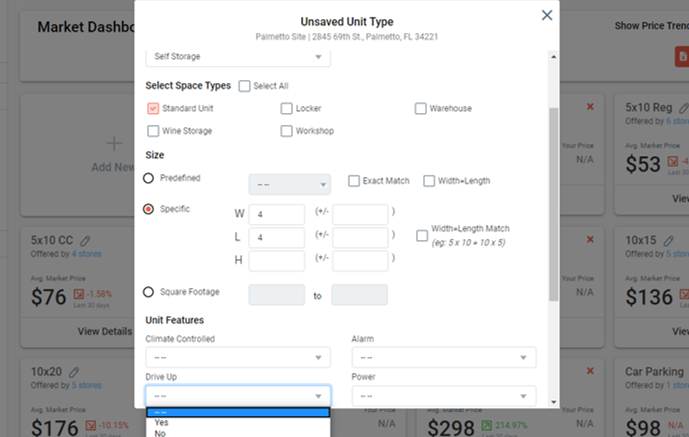Open the Power dropdown

[444, 396]
